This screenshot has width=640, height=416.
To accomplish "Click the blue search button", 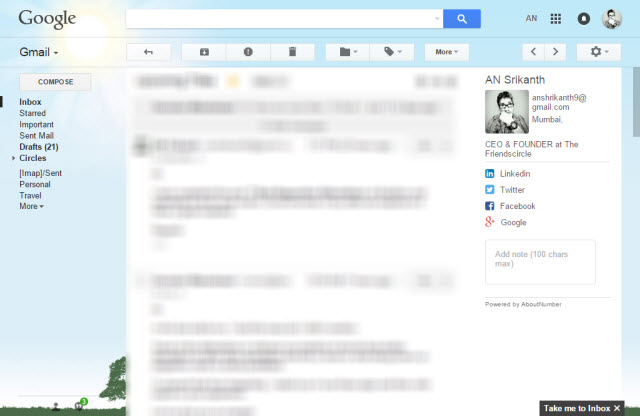I will tap(462, 19).
